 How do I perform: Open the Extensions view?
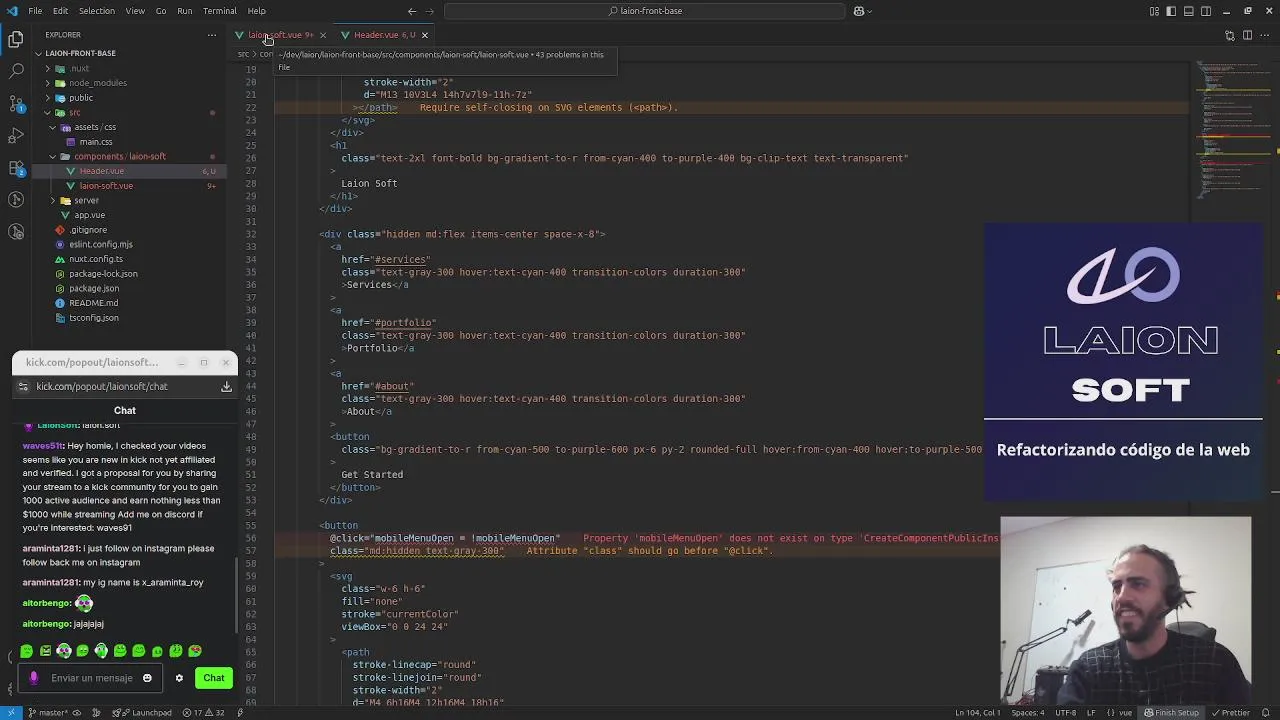16,168
